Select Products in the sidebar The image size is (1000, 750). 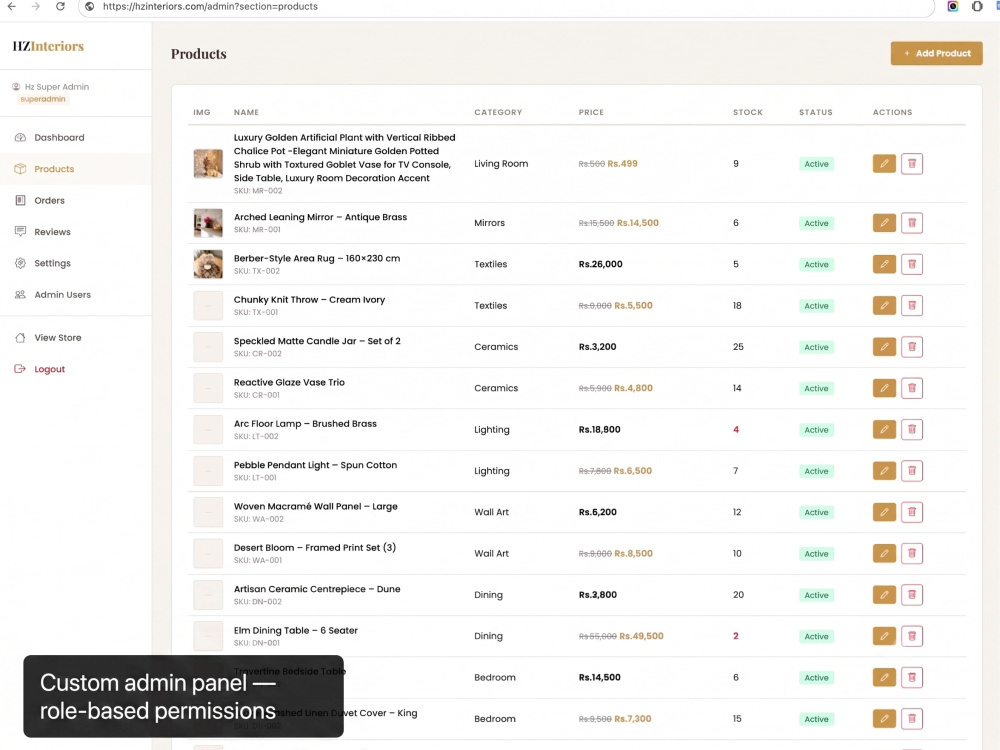coord(76,169)
